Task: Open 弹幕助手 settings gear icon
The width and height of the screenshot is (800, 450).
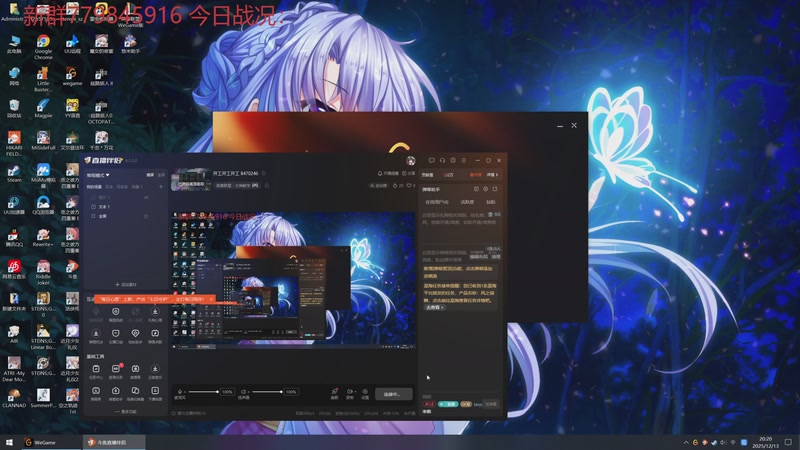Action: pyautogui.click(x=485, y=189)
